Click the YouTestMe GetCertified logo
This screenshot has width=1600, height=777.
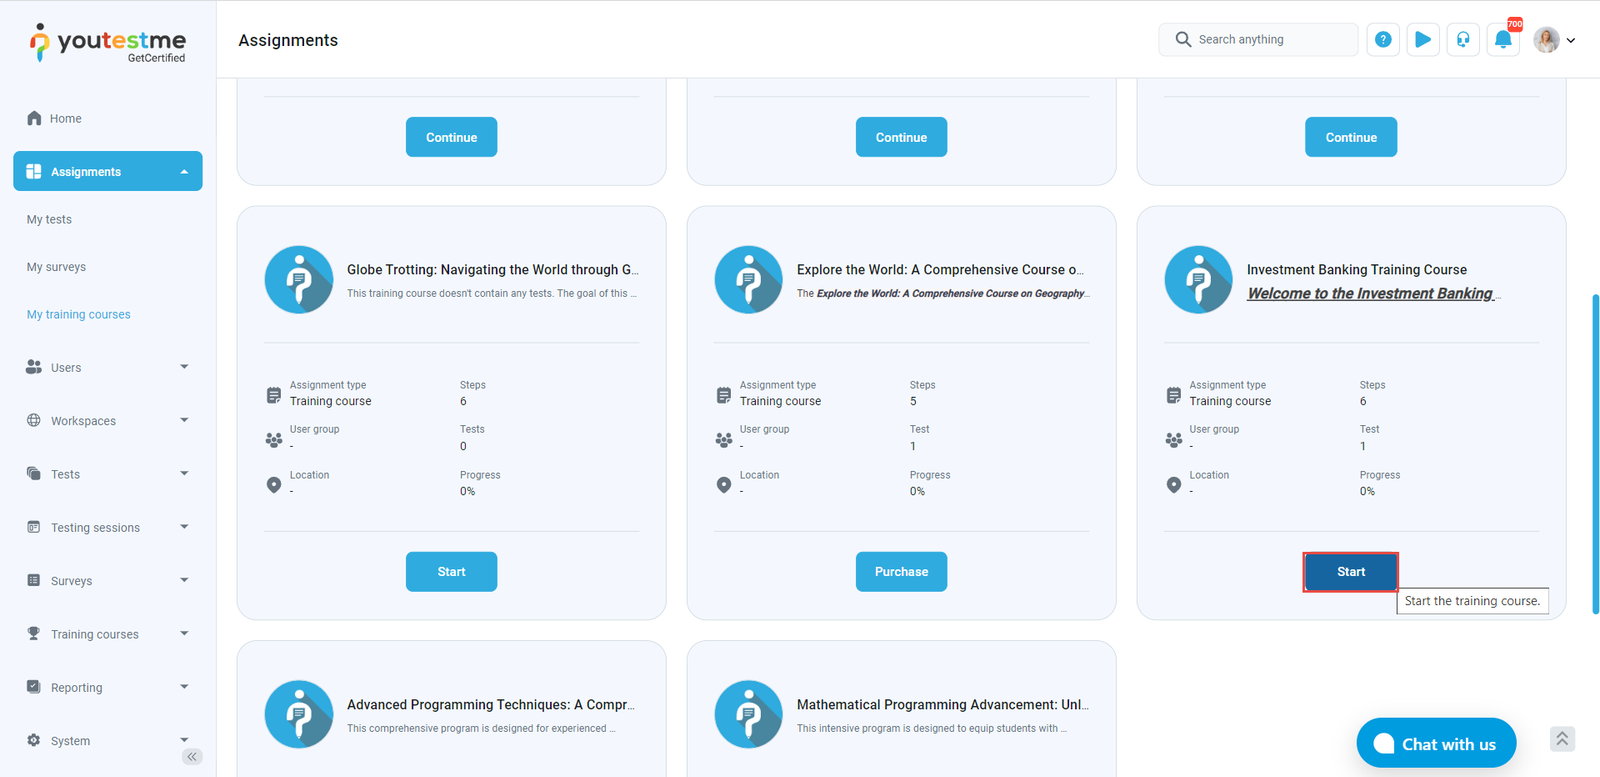108,43
